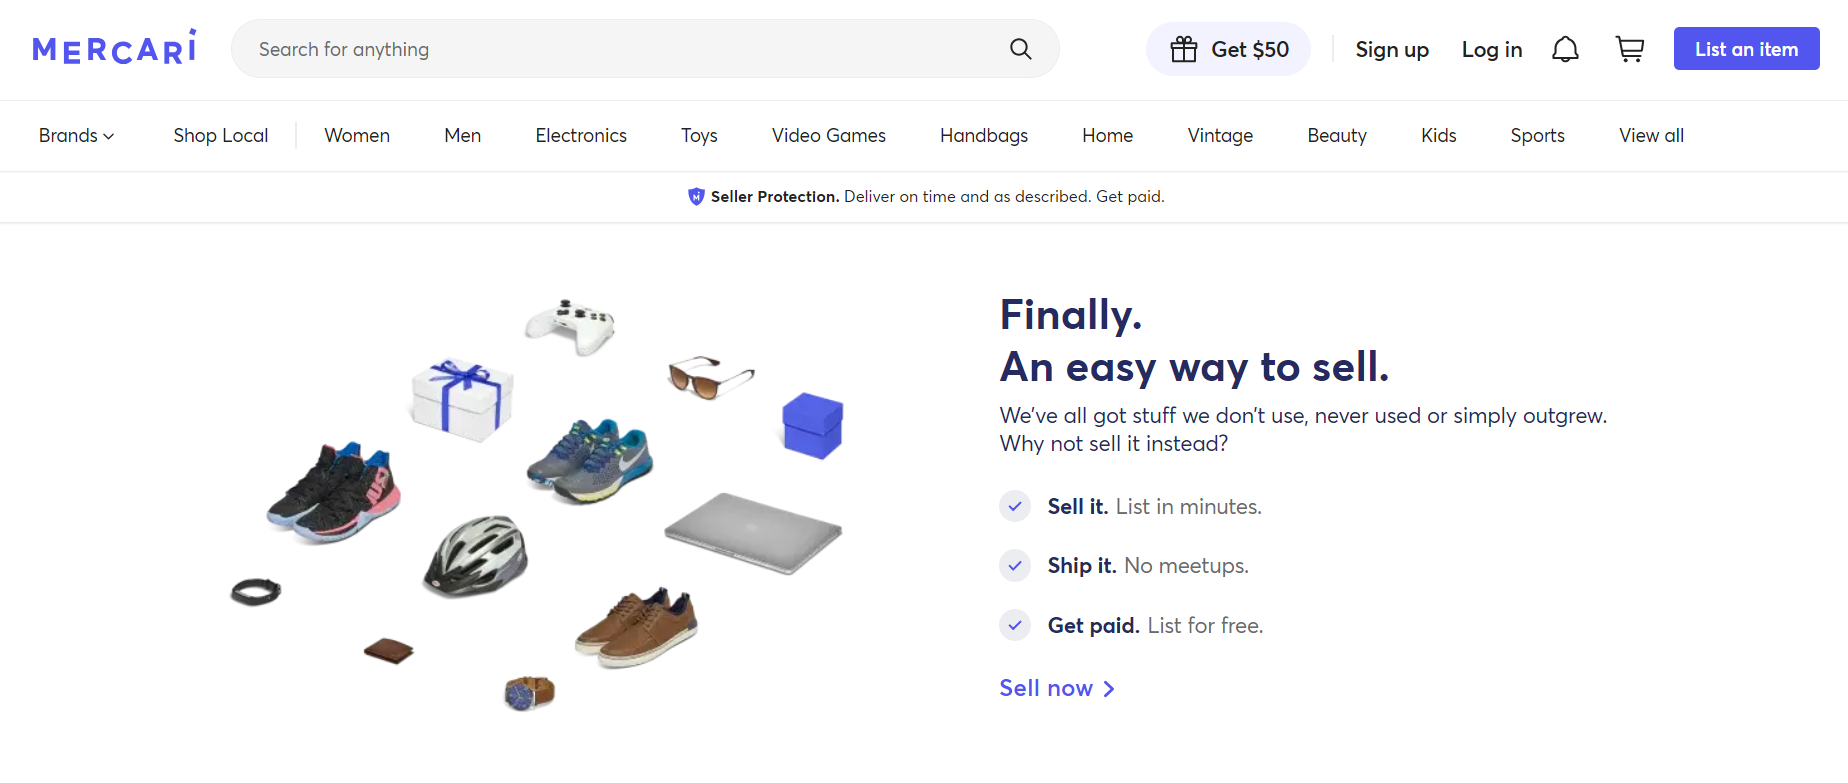
Task: Click the sunglasses image
Action: 710,377
